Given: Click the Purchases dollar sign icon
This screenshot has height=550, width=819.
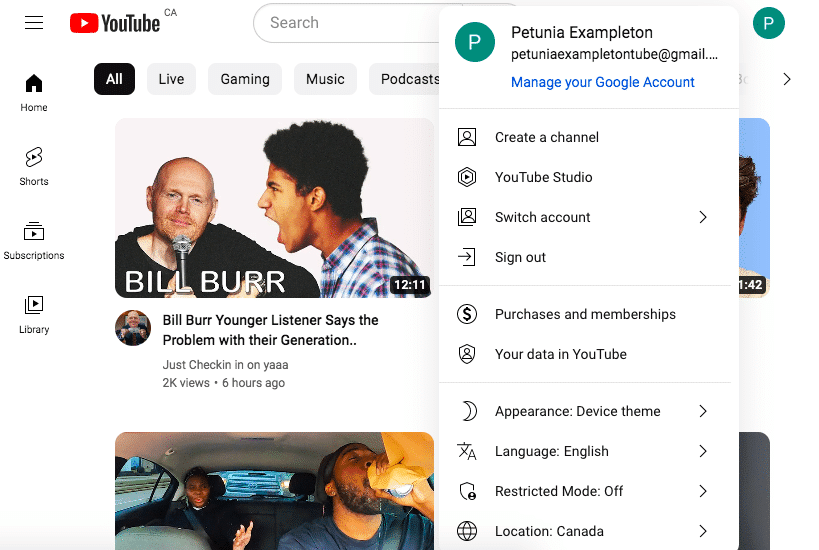Looking at the screenshot, I should point(466,314).
